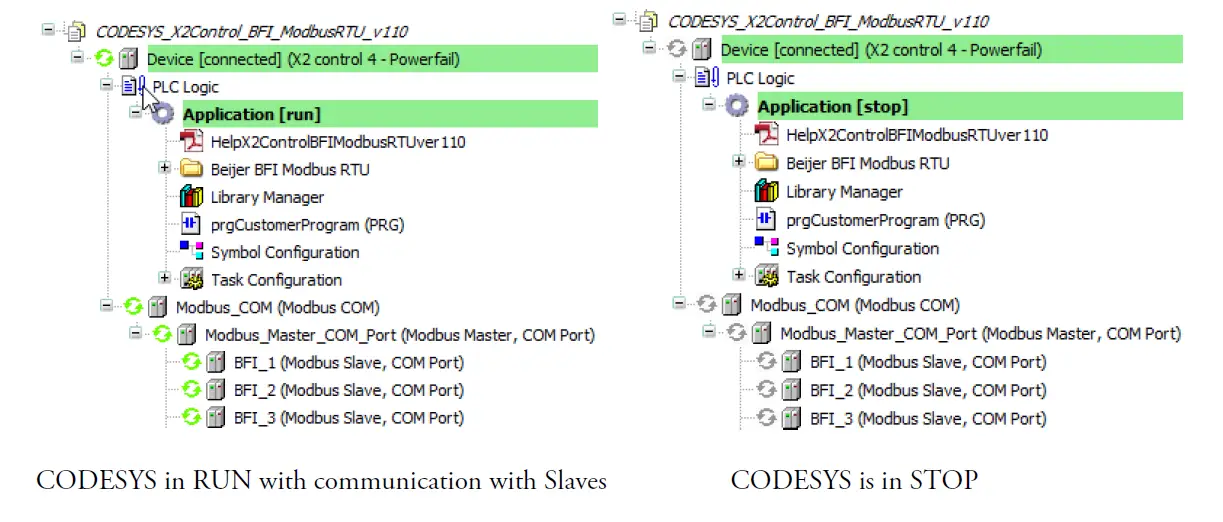This screenshot has width=1223, height=522.
Task: Click project file icon of run tree root
Action: tap(76, 32)
